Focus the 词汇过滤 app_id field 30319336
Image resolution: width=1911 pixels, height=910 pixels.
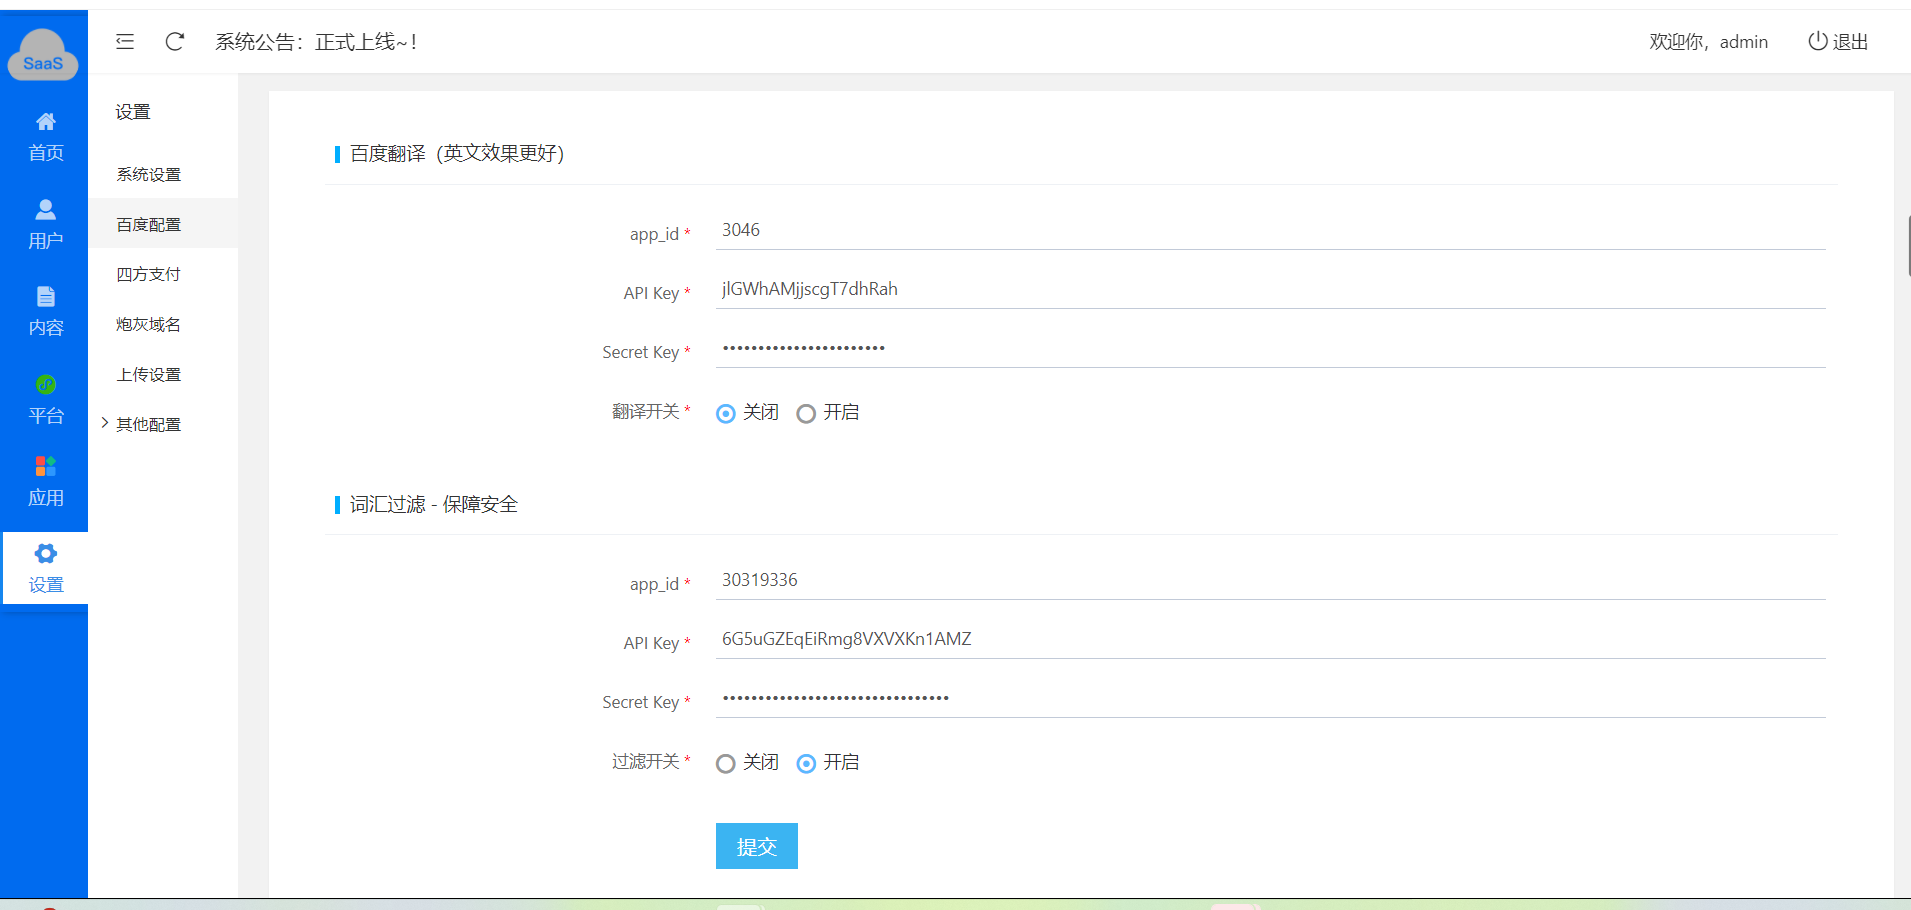1271,581
